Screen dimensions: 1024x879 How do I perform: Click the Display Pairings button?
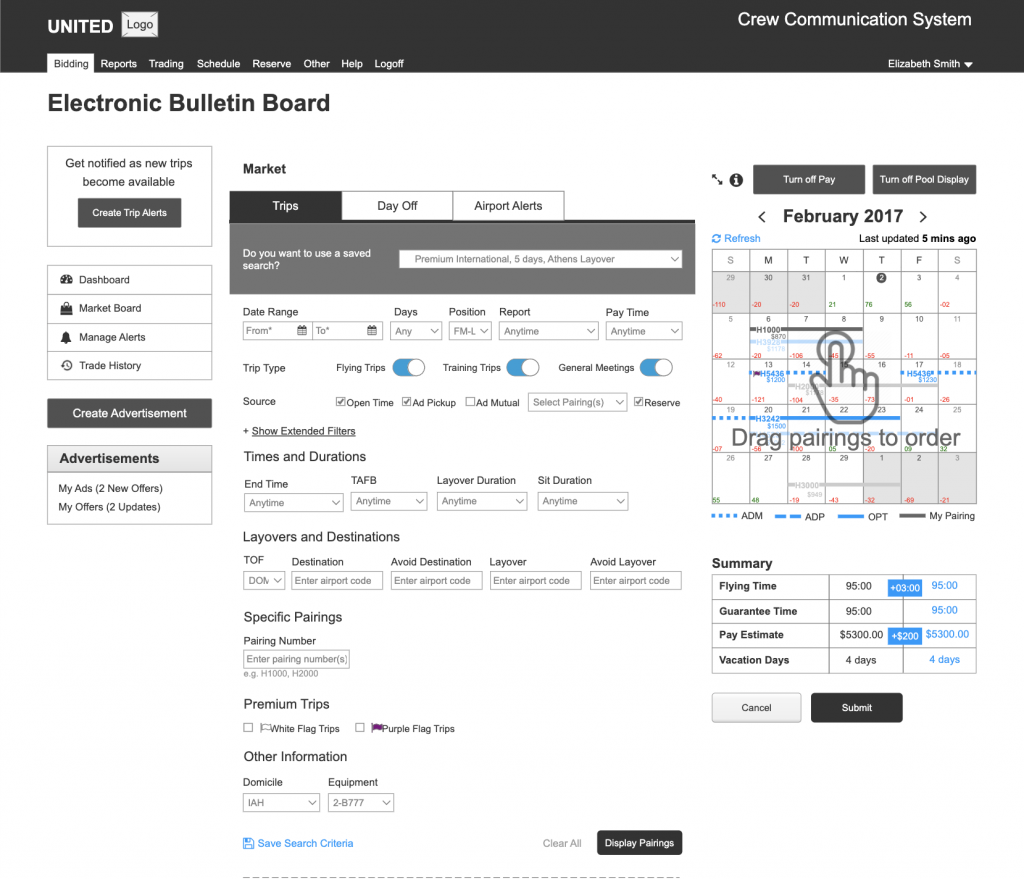coord(639,843)
